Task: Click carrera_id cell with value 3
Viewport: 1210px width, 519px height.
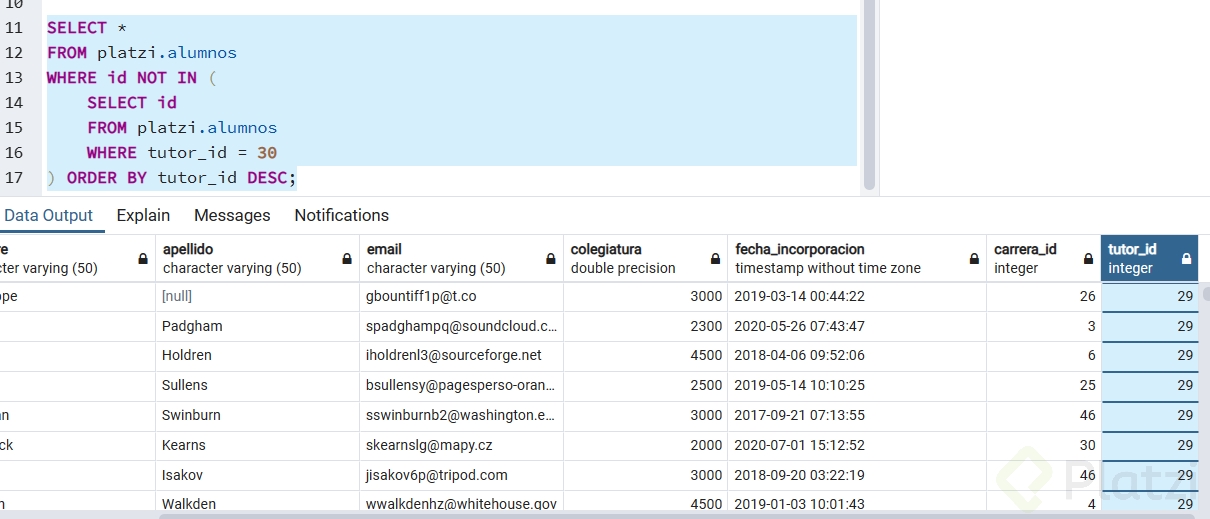Action: pyautogui.click(x=1044, y=326)
